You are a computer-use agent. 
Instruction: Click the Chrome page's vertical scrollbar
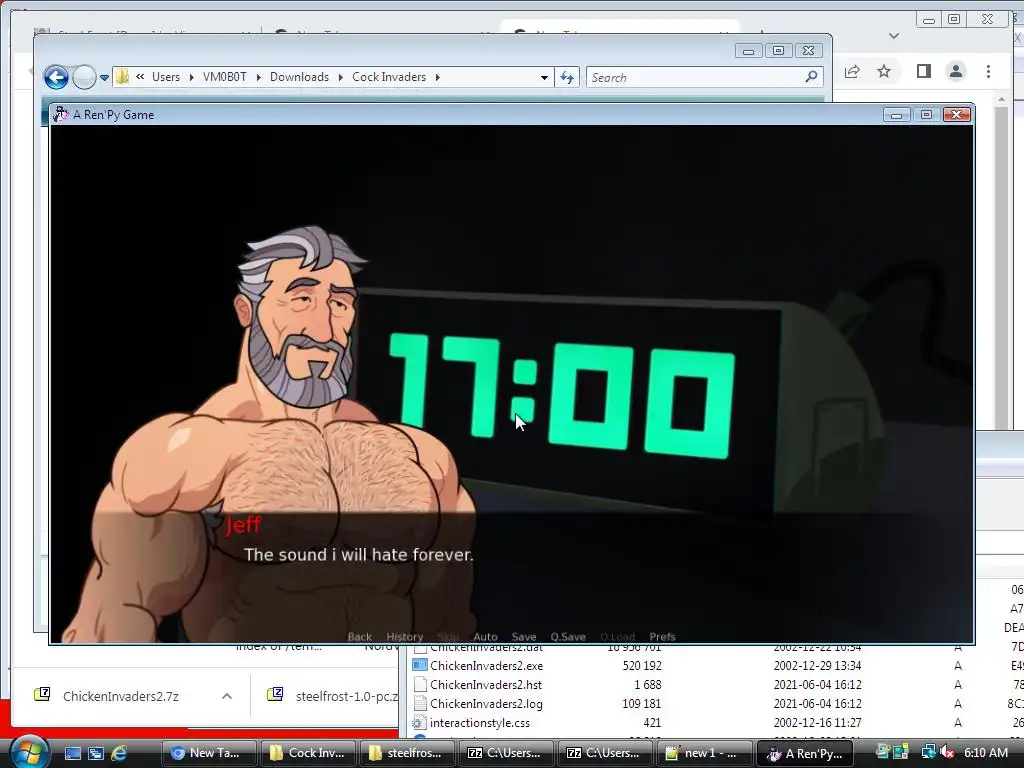click(1002, 261)
